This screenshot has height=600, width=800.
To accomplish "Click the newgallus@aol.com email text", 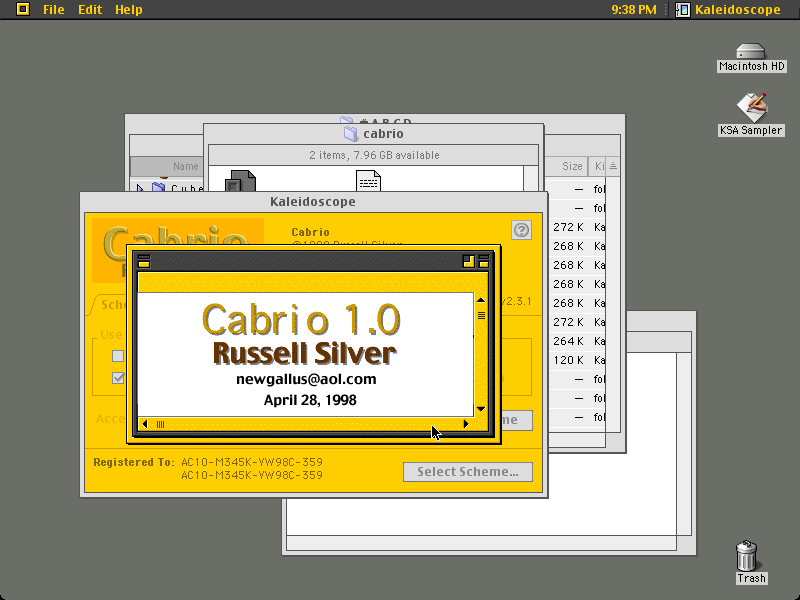I will click(x=306, y=379).
